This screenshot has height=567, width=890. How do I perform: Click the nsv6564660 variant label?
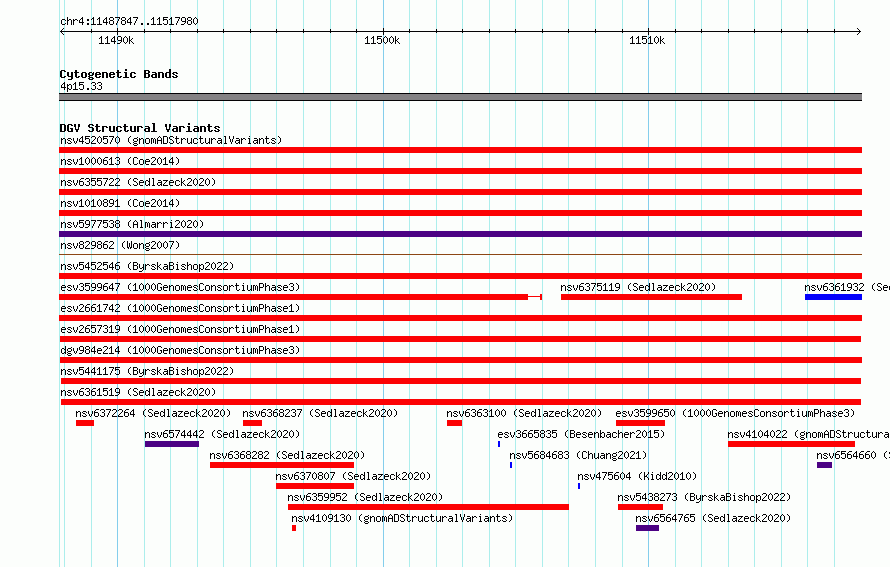853,455
